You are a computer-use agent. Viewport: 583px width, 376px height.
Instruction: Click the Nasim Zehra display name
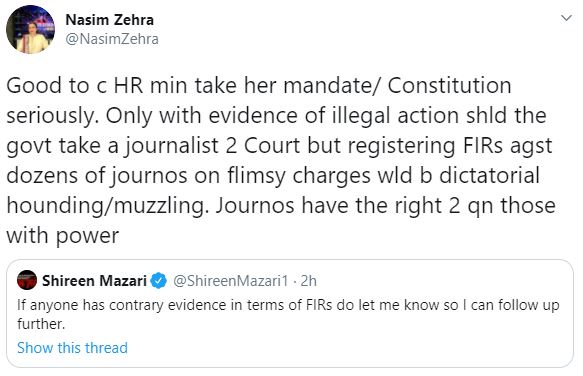(109, 20)
